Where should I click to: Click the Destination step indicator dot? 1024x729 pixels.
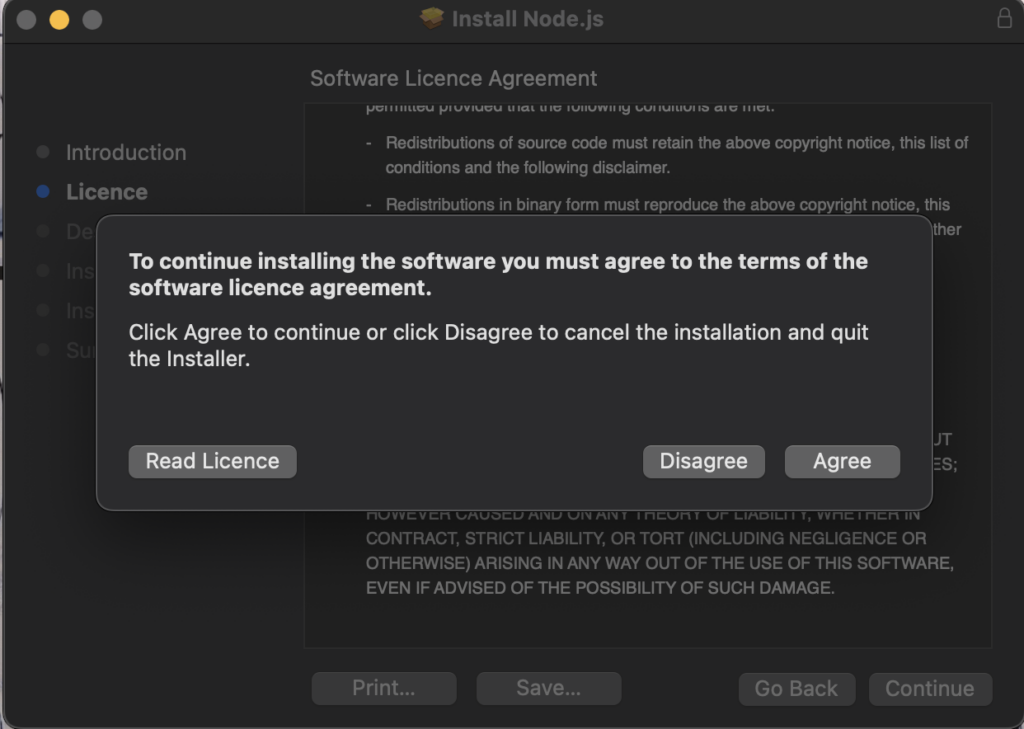(x=43, y=231)
